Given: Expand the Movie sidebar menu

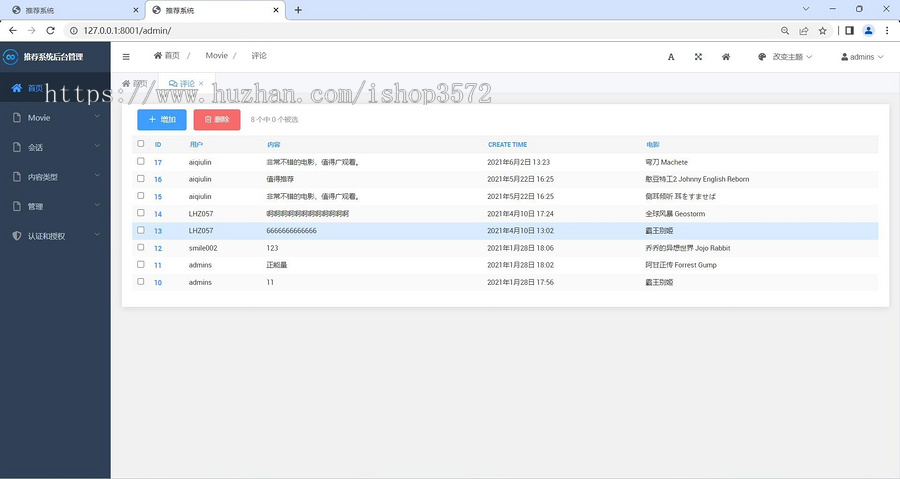Looking at the screenshot, I should (x=55, y=118).
